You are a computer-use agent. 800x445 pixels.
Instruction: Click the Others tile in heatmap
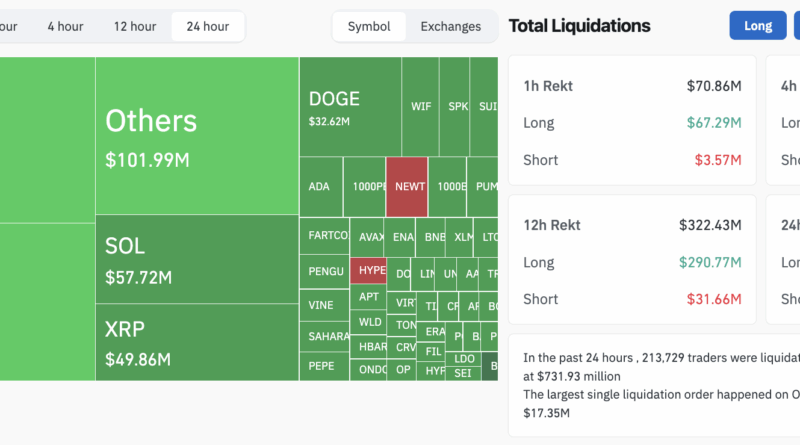pos(197,135)
